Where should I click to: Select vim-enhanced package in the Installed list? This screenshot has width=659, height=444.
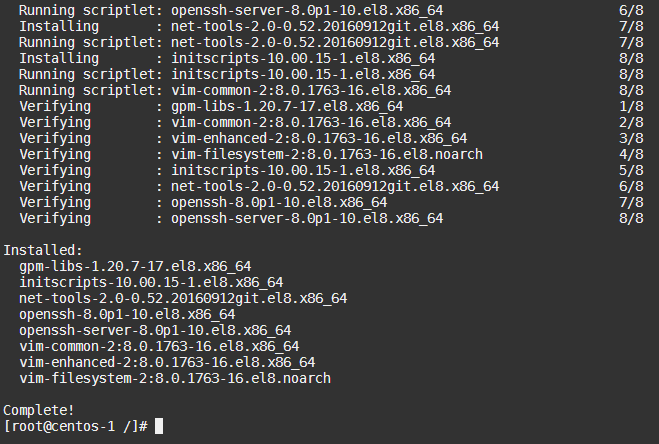(167, 362)
